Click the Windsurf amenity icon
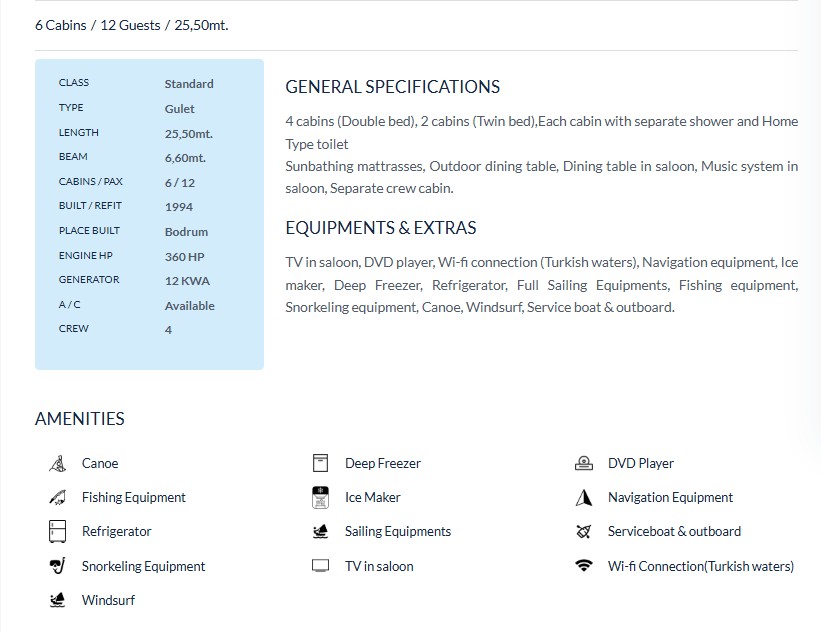Image resolution: width=821 pixels, height=632 pixels. click(57, 601)
